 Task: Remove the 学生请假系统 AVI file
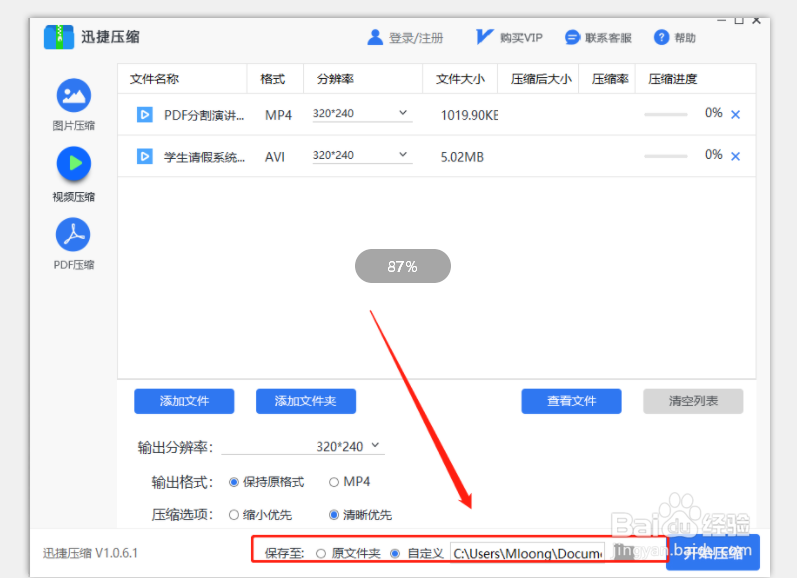(735, 157)
